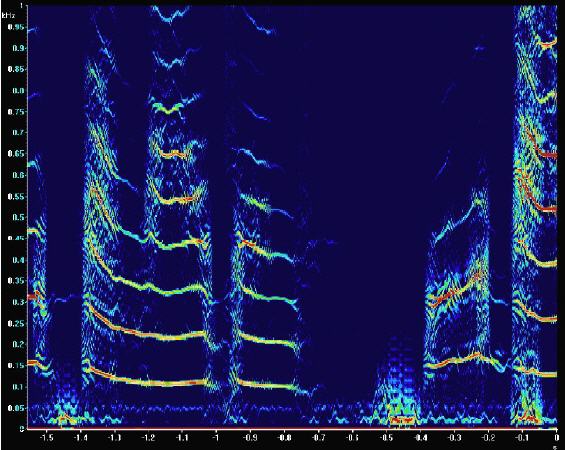Click the 0.95 frequency axis label
Image resolution: width=565 pixels, height=450 pixels.
tap(16, 27)
